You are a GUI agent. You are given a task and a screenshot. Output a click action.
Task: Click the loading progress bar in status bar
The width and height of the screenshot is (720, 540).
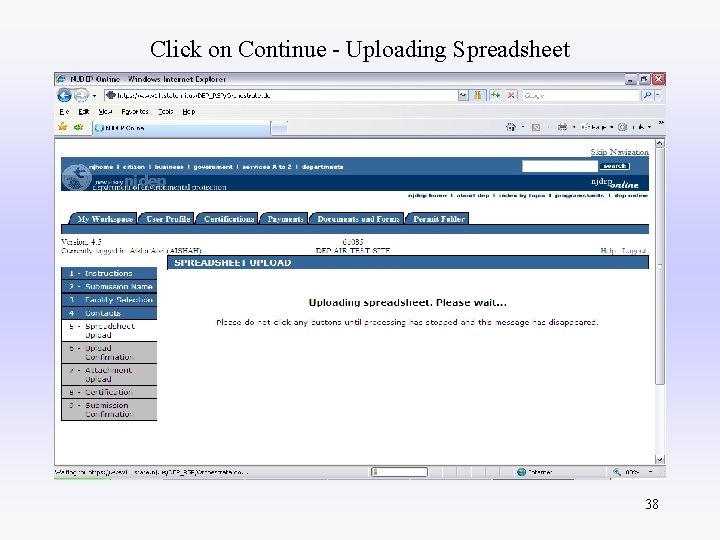point(399,472)
